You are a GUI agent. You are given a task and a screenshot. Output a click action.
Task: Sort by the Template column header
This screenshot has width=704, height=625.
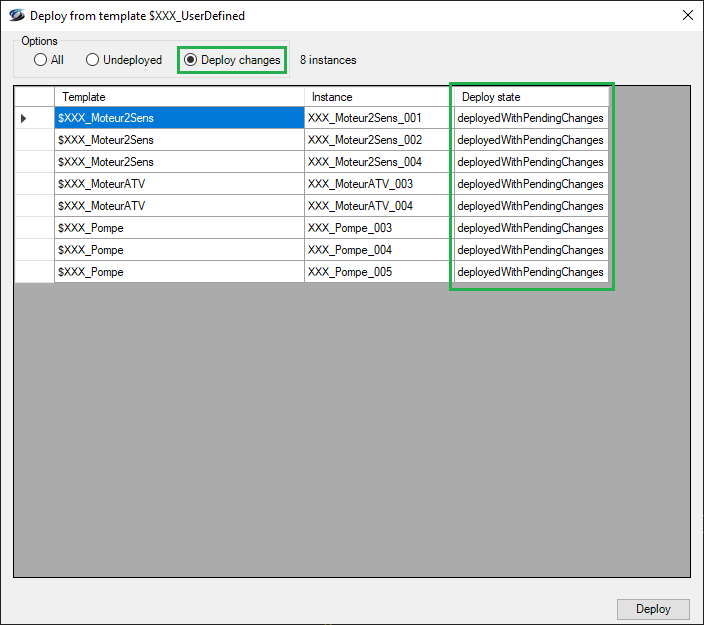click(x=178, y=97)
